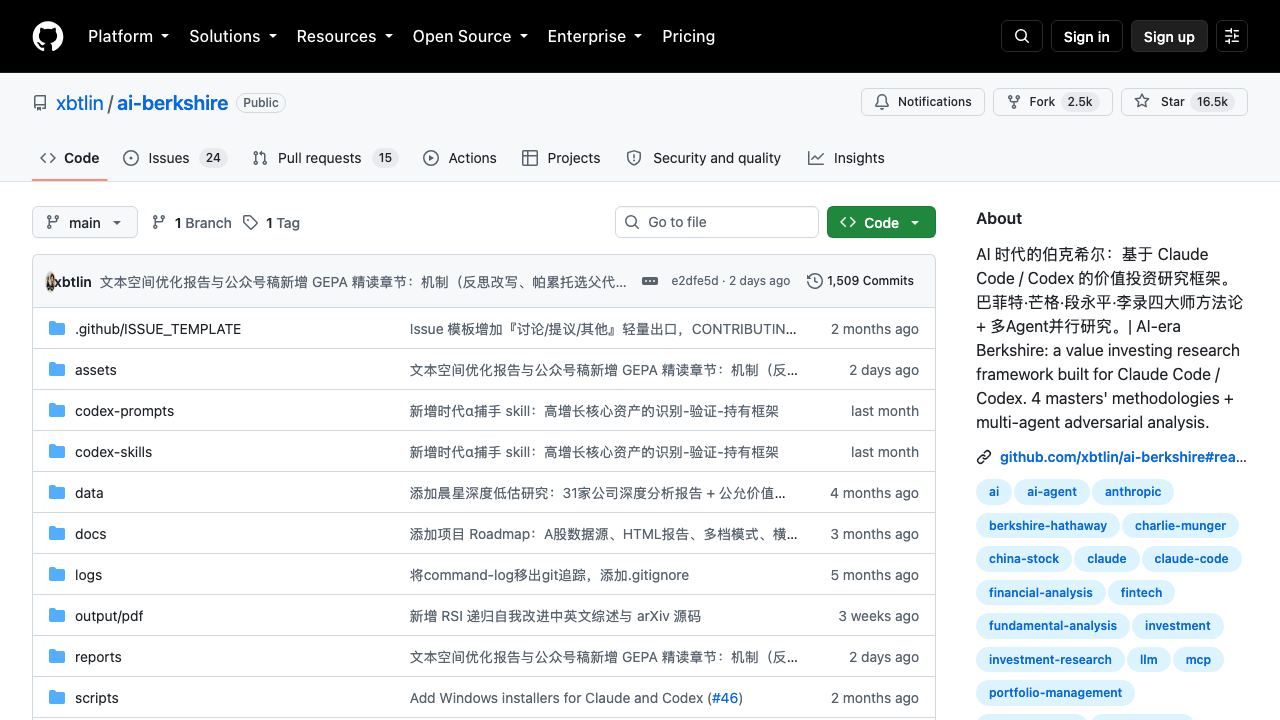Screen dimensions: 1280x720
Task: Switch to the Issues tab
Action: click(x=176, y=158)
